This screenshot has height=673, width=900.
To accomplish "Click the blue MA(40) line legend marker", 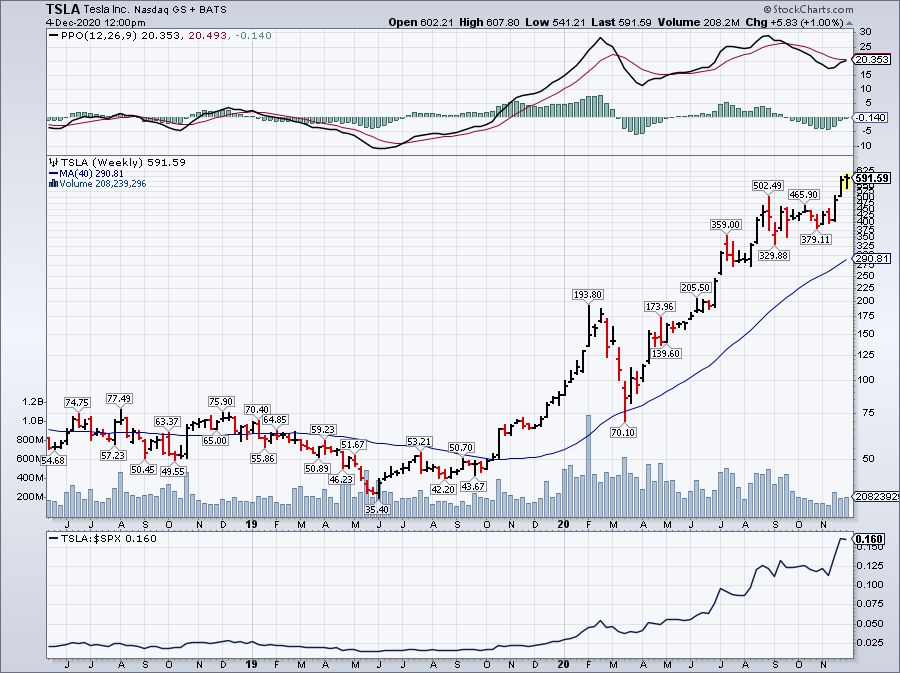I will pos(54,173).
